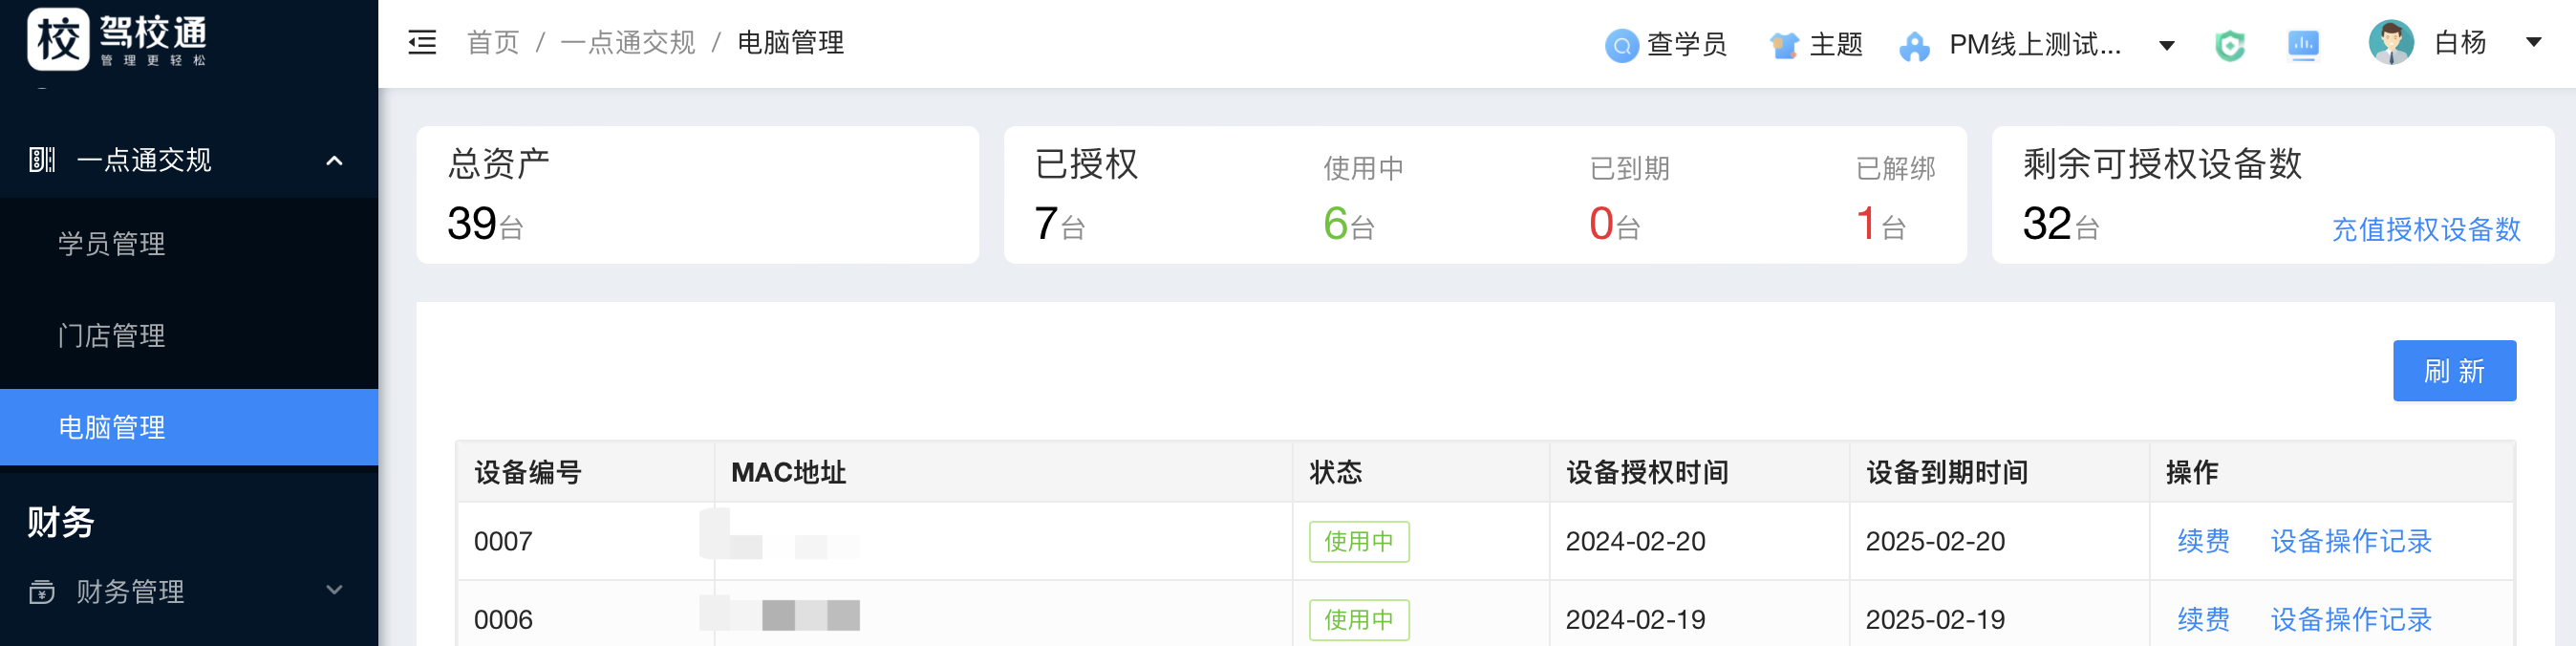The image size is (2576, 646).
Task: Click 续费 for device 0007
Action: [x=2203, y=542]
